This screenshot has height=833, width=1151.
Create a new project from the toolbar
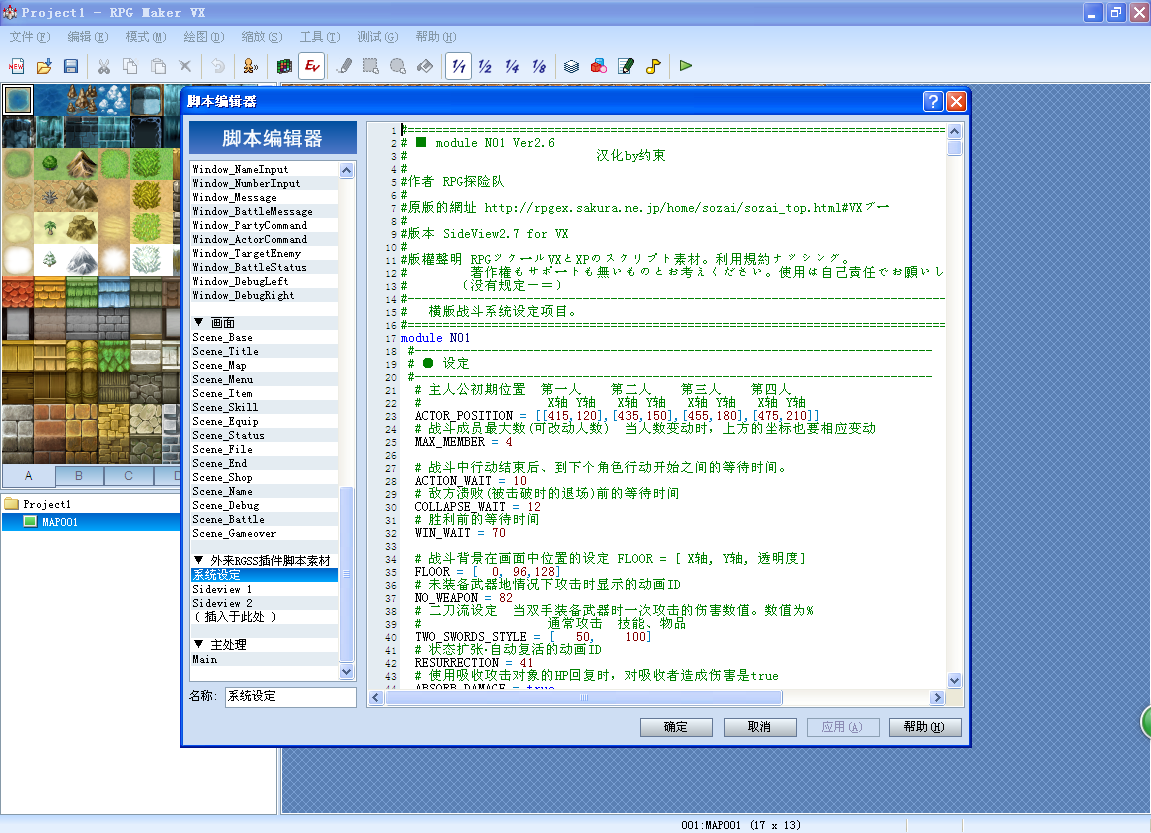17,66
